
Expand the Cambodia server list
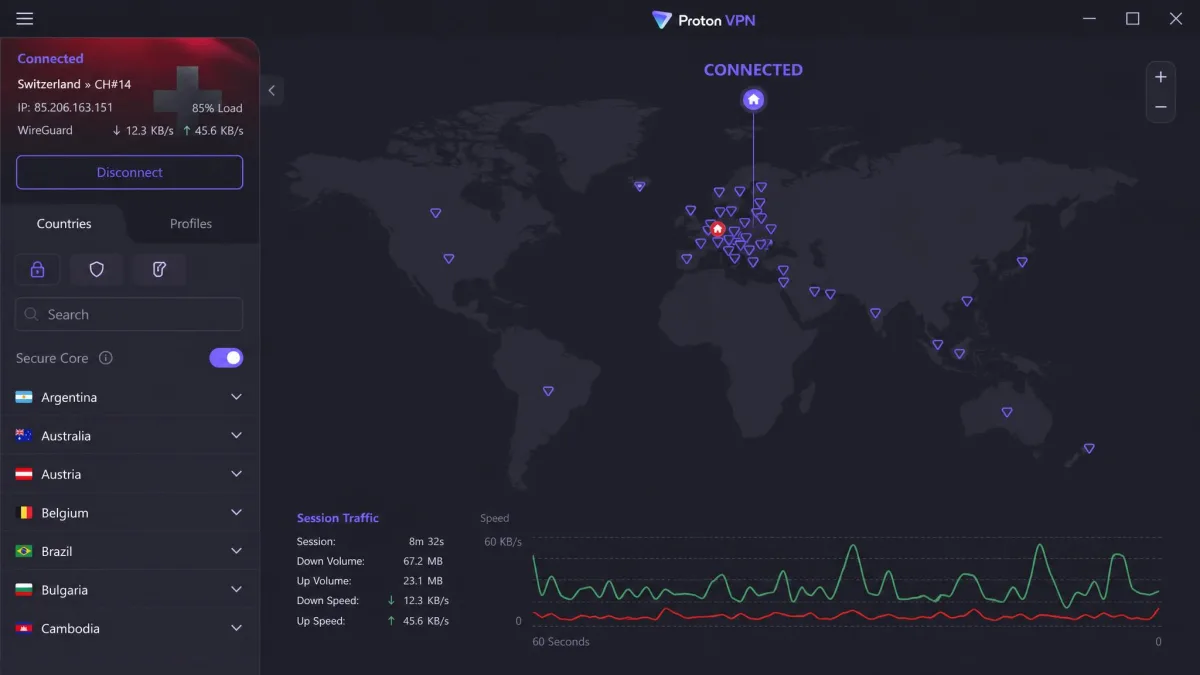click(x=236, y=628)
